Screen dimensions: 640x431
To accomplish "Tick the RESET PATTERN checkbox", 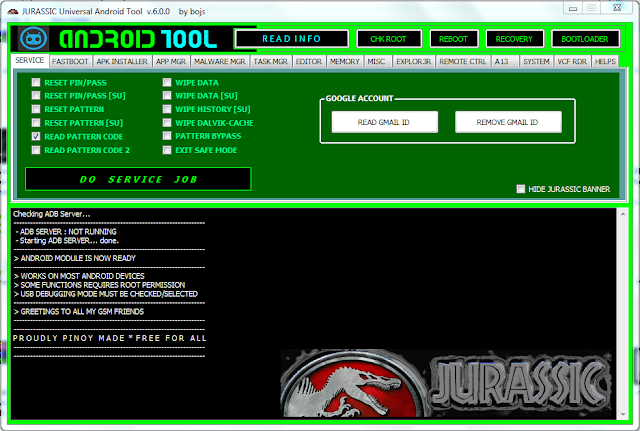I will 36,109.
